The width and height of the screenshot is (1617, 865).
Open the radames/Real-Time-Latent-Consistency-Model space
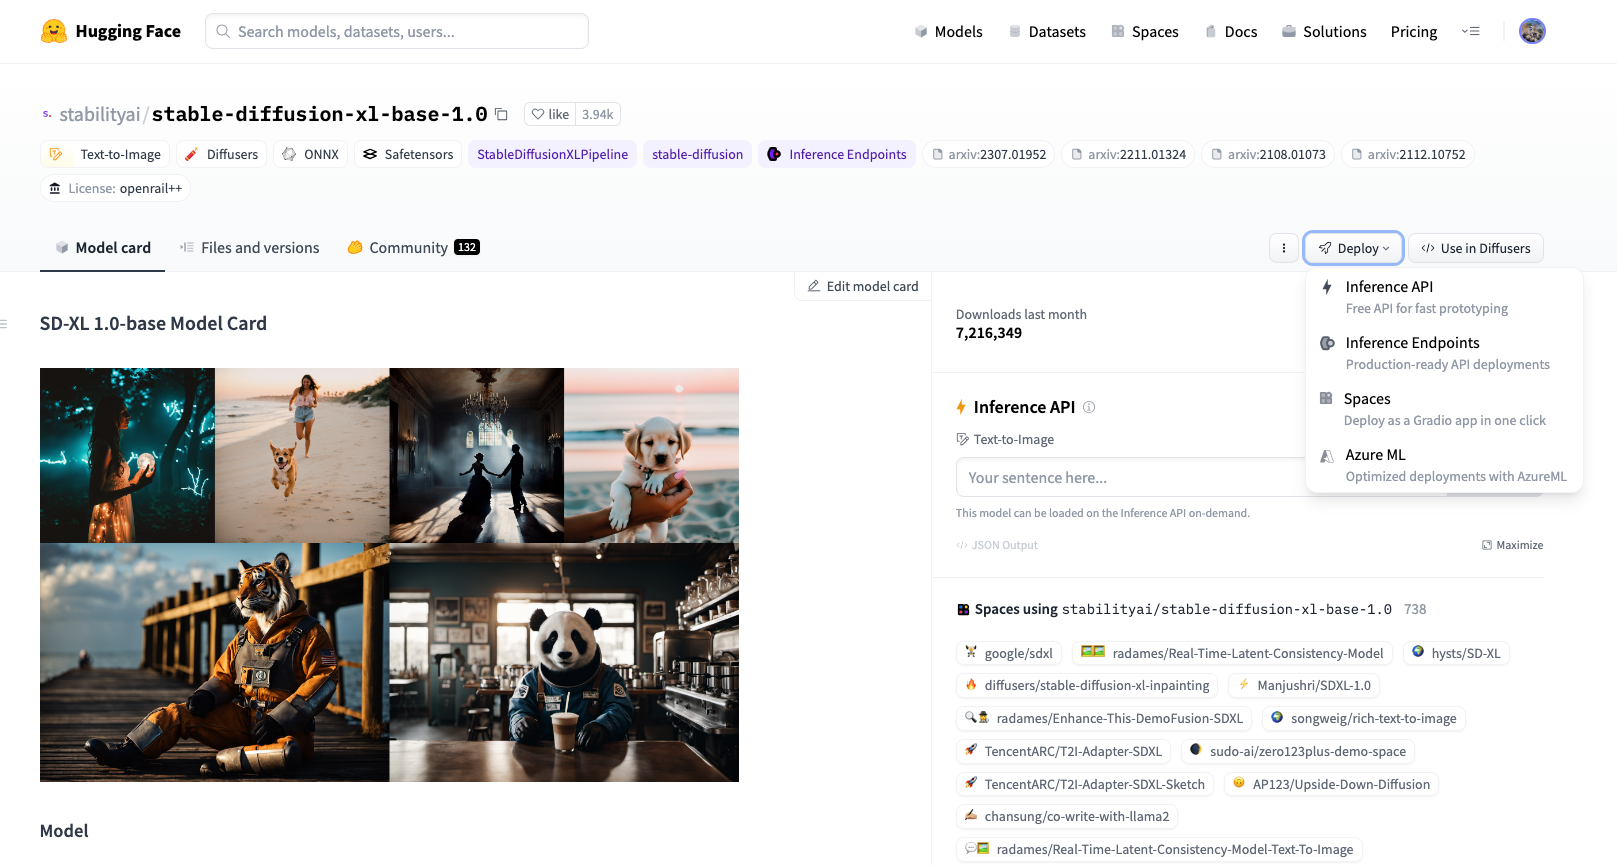tap(1232, 653)
